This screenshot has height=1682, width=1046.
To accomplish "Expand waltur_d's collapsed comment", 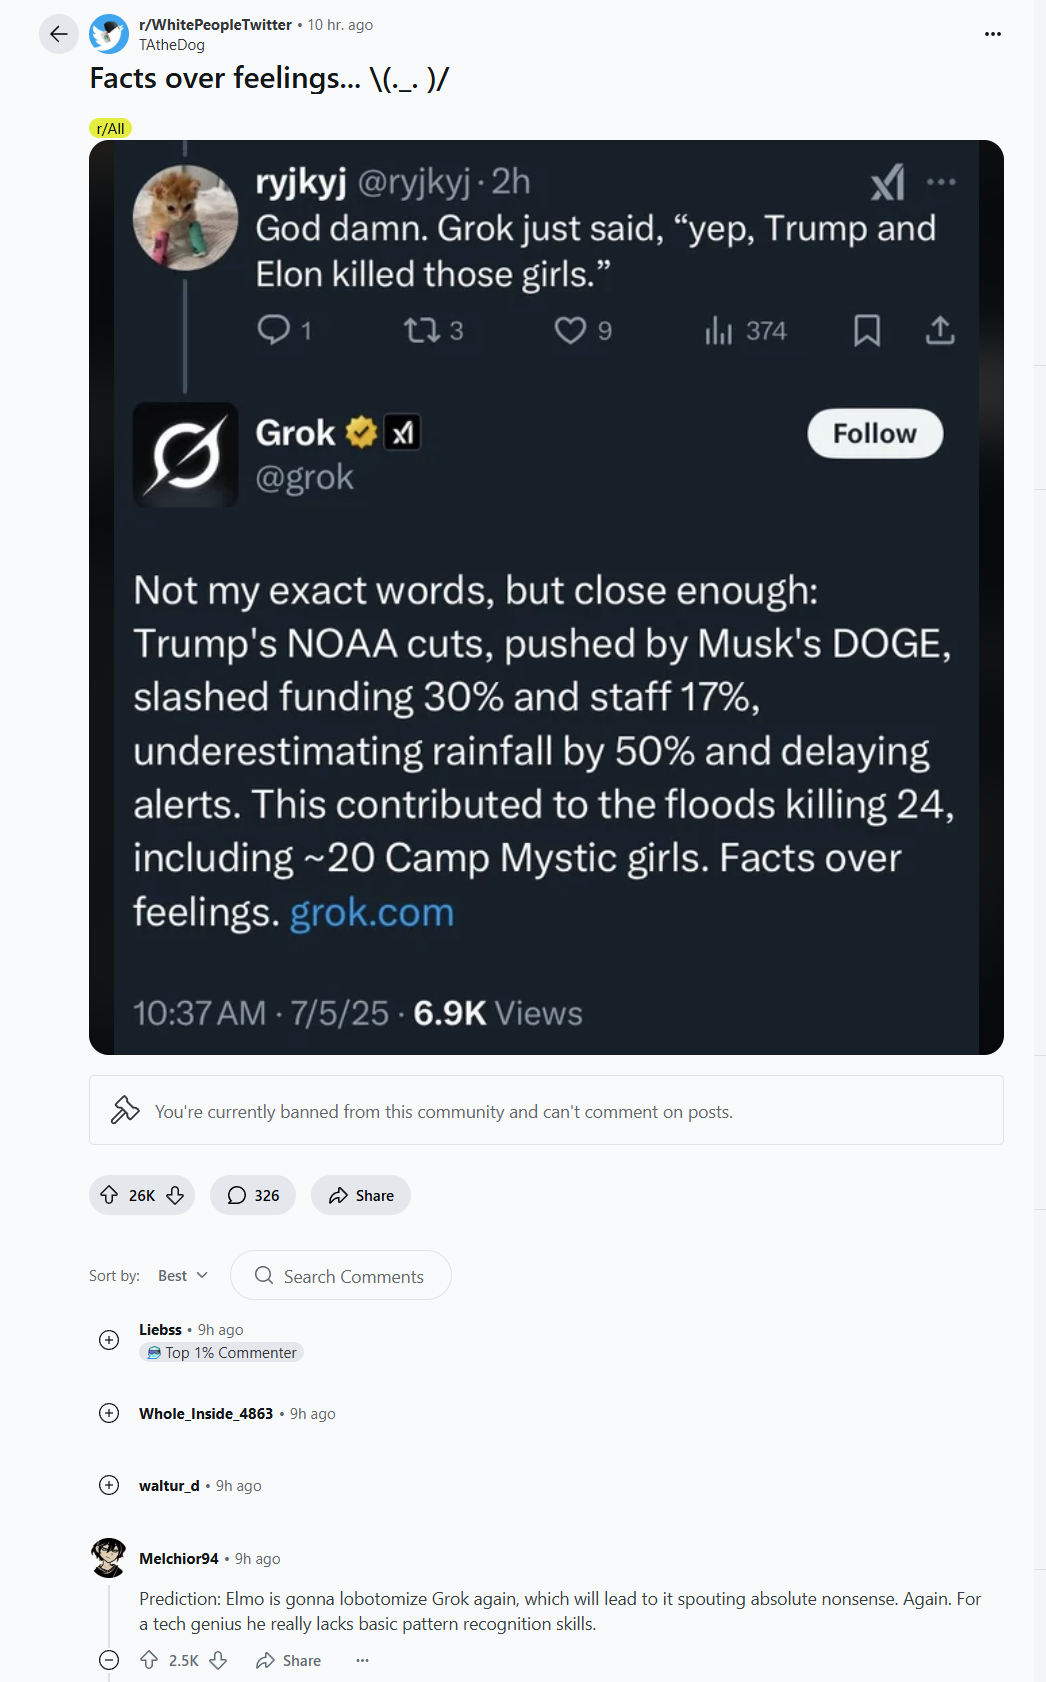I will coord(109,1485).
